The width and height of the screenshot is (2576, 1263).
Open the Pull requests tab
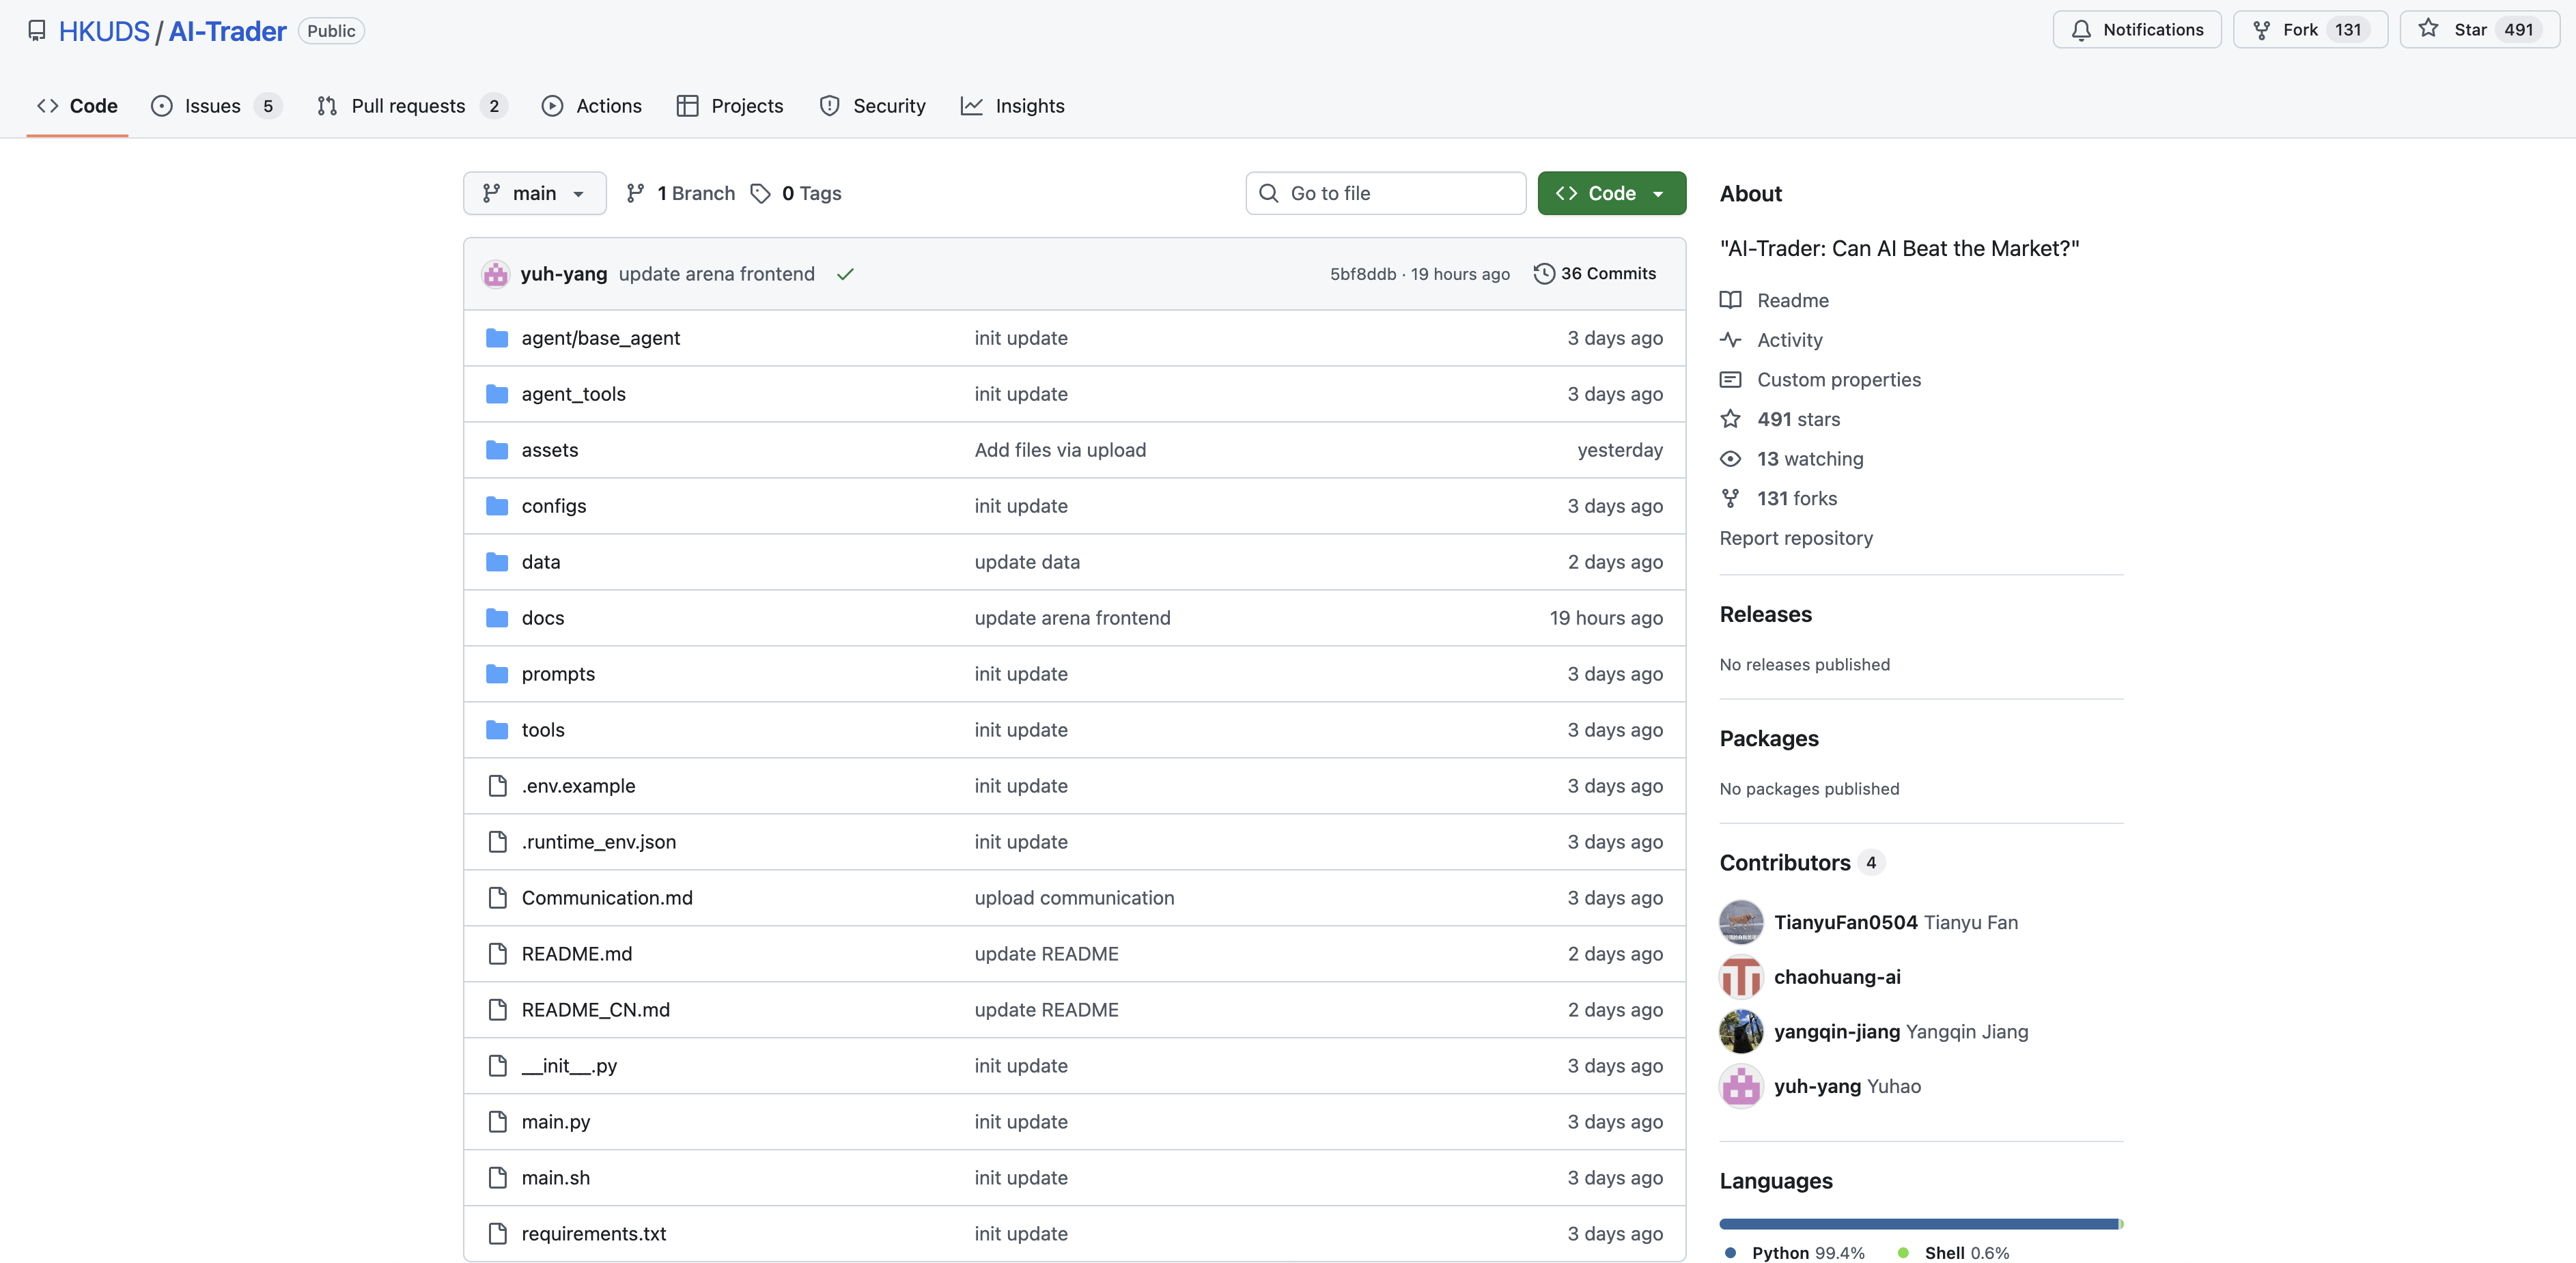click(408, 106)
